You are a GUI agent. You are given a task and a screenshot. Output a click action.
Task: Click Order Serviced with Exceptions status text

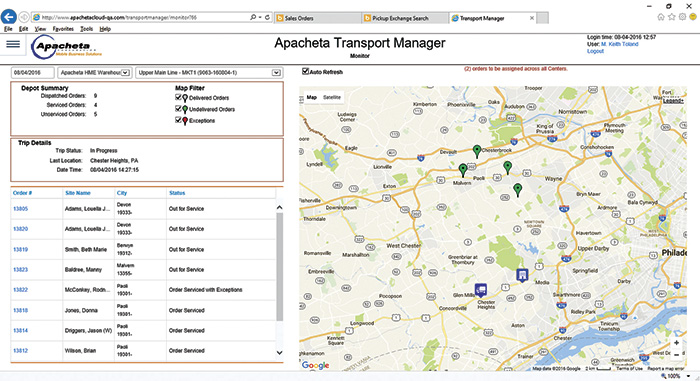(205, 289)
